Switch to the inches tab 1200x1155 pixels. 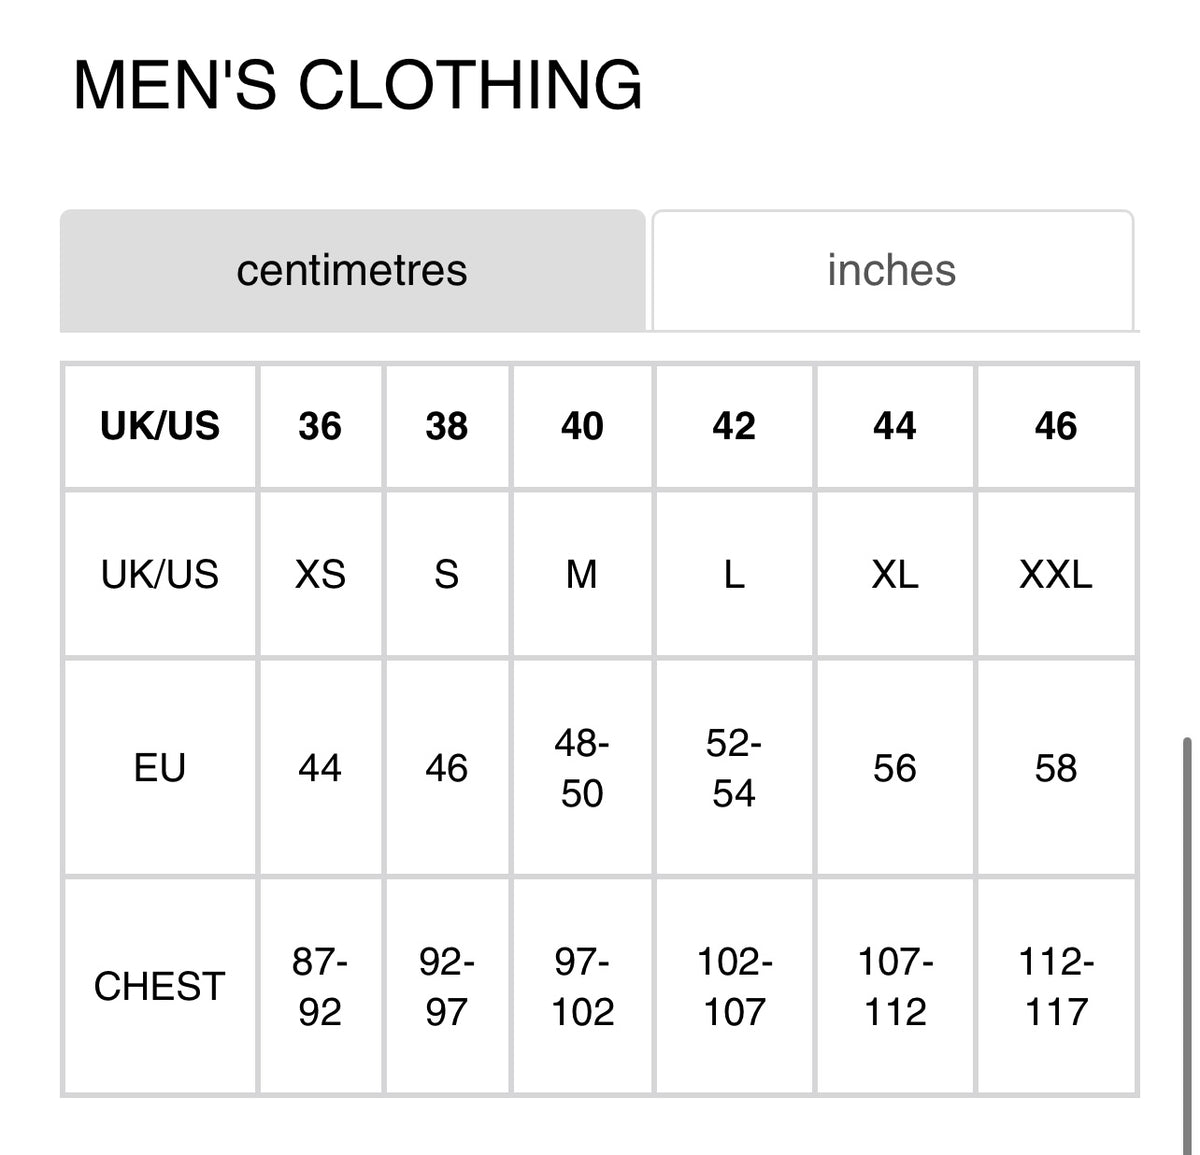[x=891, y=270]
